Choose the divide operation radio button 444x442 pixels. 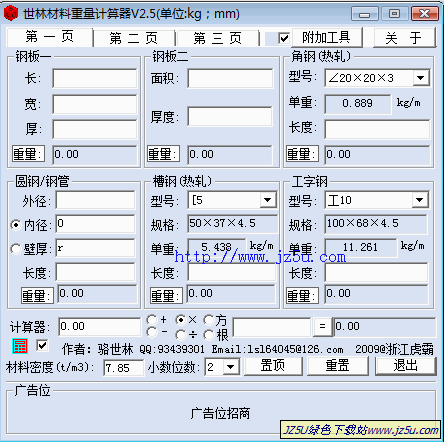click(x=180, y=334)
